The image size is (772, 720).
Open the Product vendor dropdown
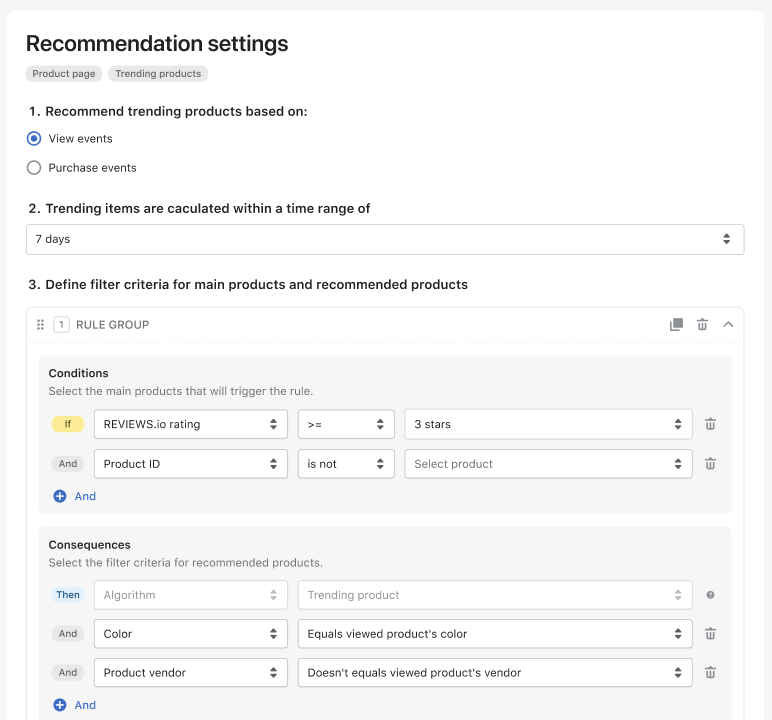[191, 673]
